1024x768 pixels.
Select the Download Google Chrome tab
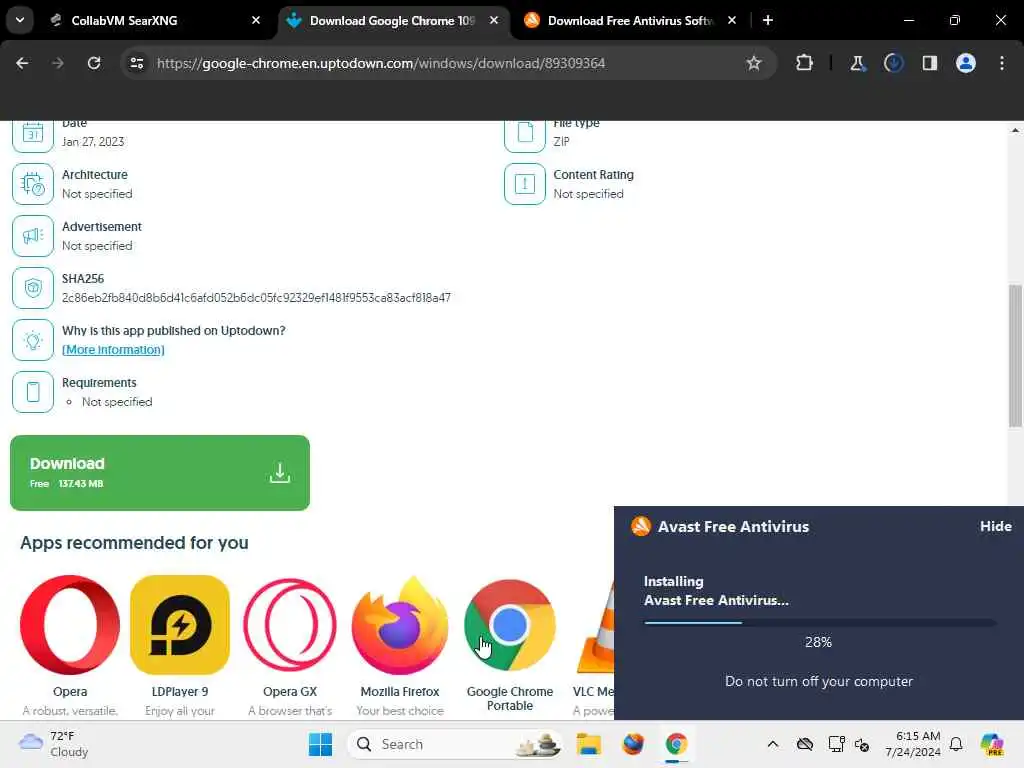point(392,21)
